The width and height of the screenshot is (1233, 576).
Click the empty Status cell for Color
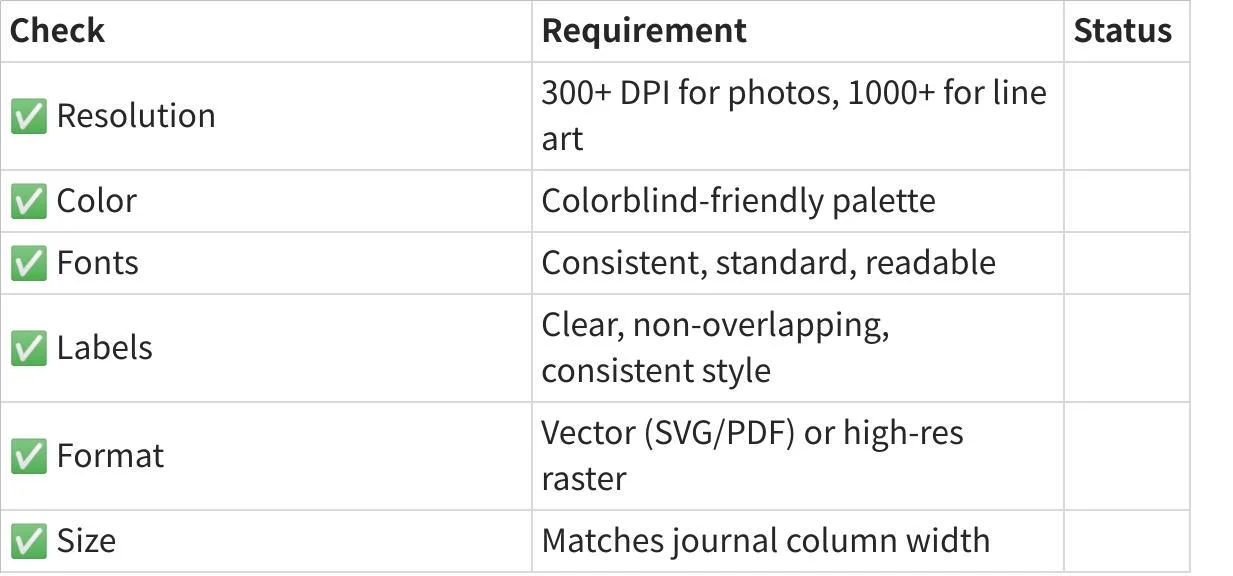(x=1126, y=201)
